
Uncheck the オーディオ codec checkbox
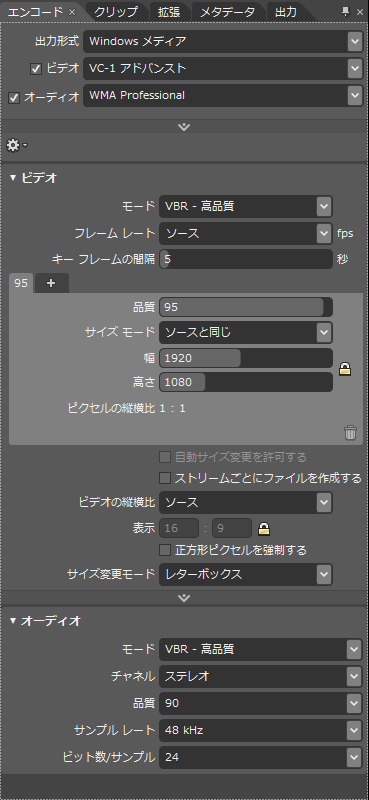tap(14, 97)
